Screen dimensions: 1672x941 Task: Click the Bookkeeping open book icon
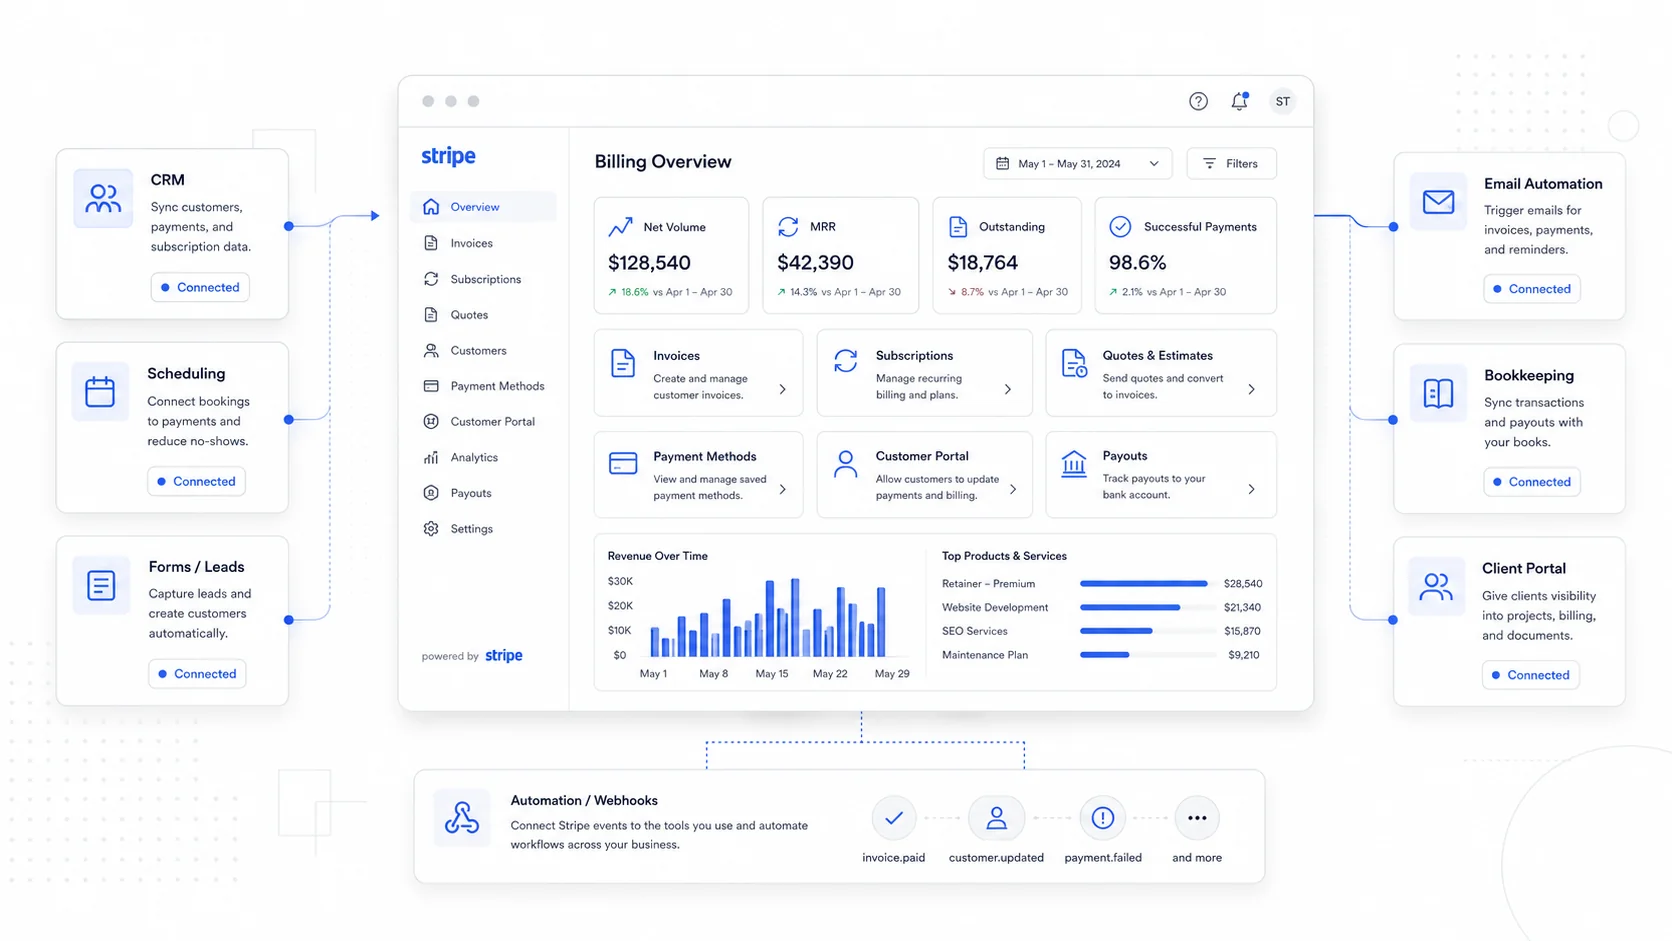pos(1438,393)
